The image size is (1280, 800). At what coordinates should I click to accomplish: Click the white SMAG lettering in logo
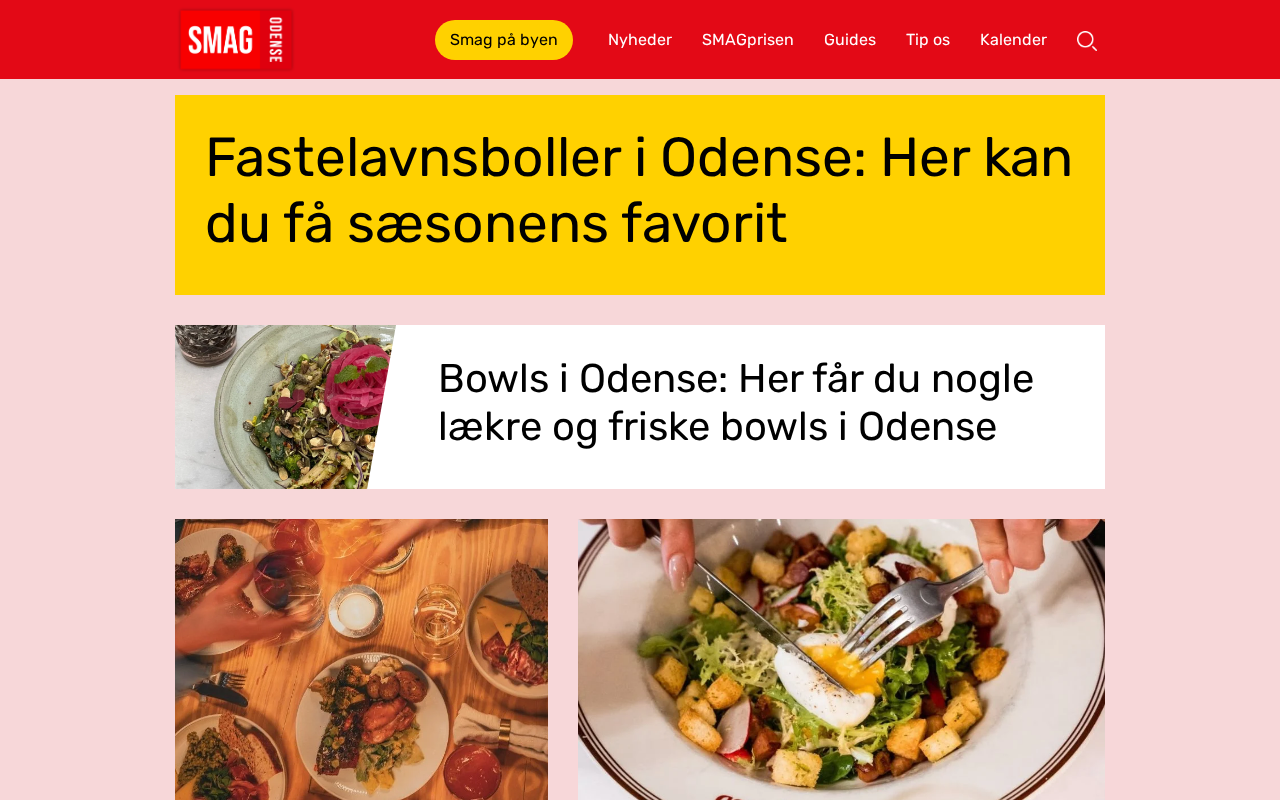click(x=221, y=40)
